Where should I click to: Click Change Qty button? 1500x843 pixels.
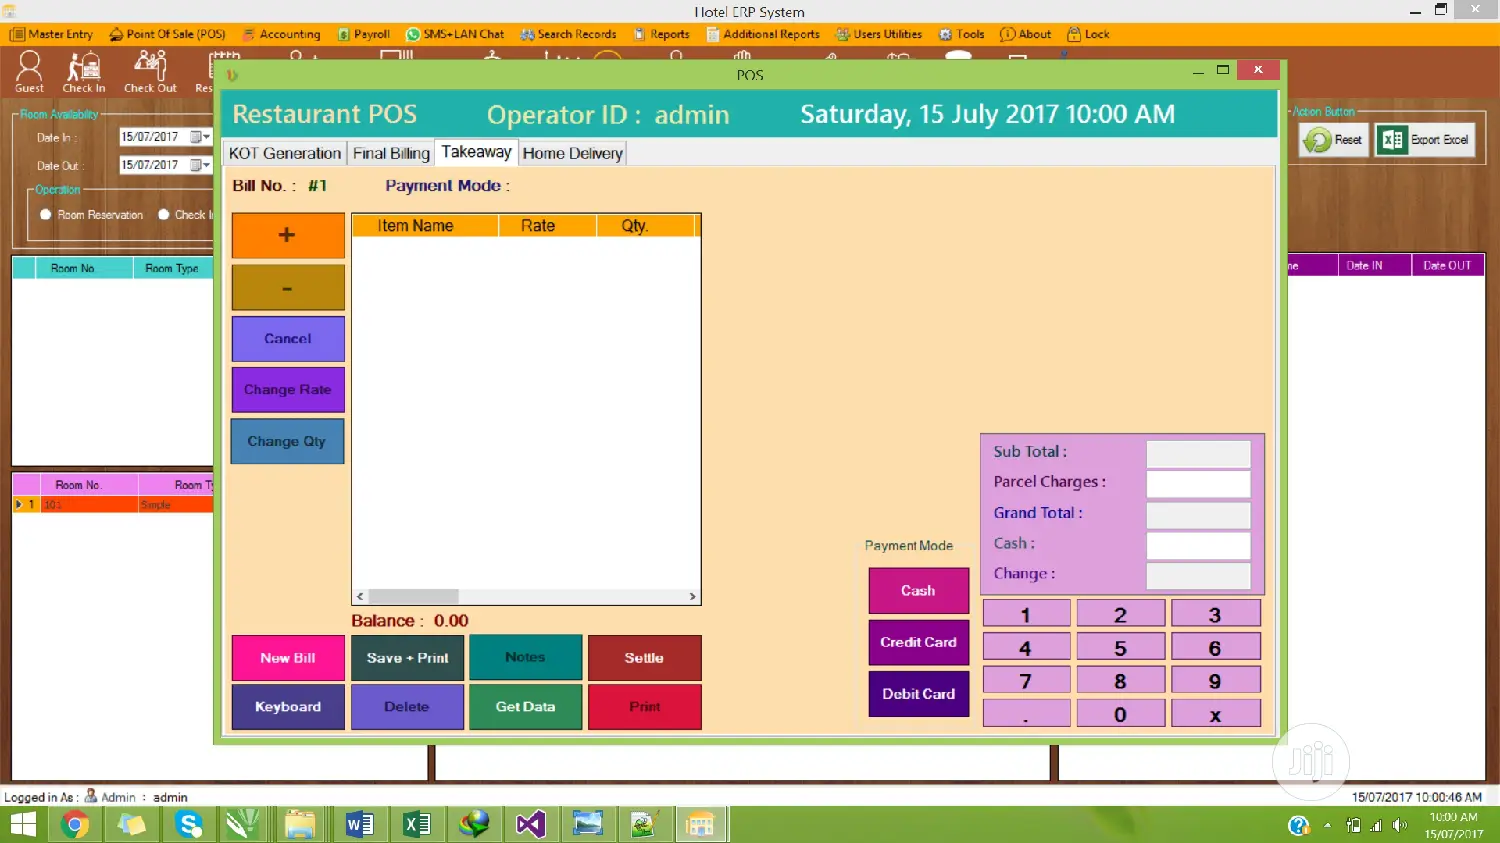pyautogui.click(x=287, y=441)
